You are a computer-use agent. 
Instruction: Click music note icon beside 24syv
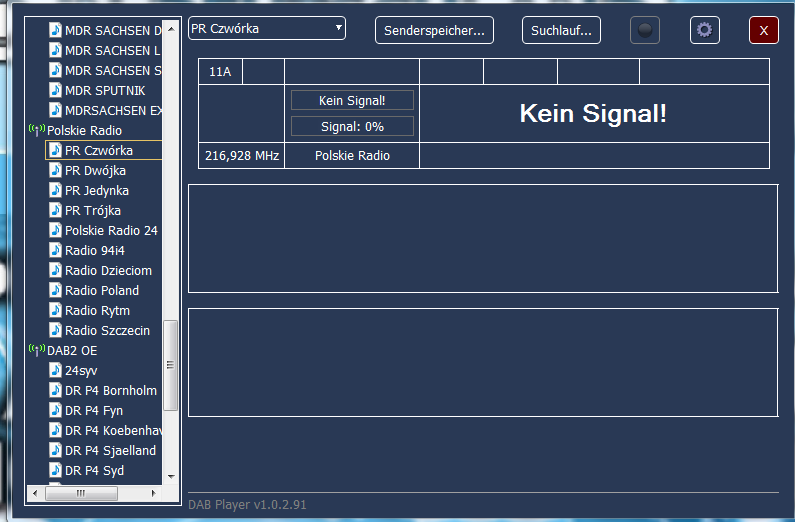coord(56,371)
